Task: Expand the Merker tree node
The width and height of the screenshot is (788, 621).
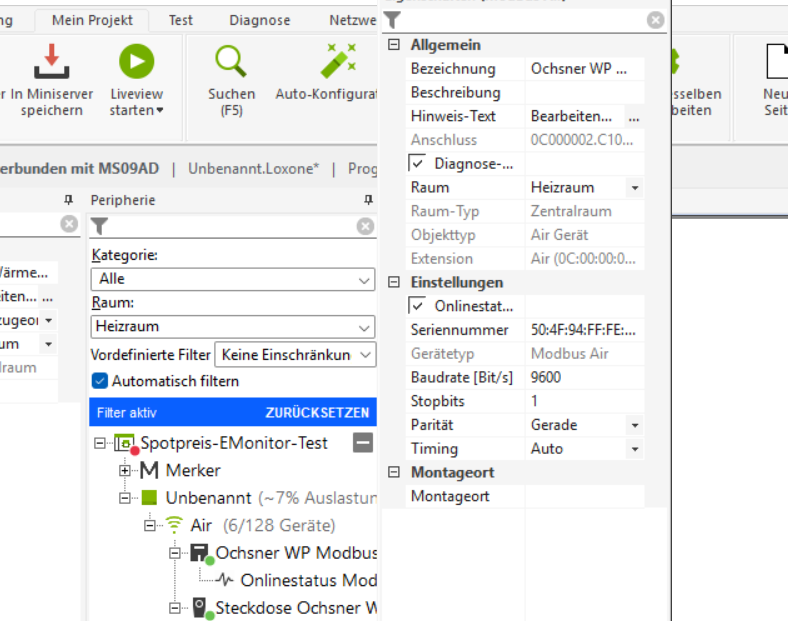Action: pyautogui.click(x=125, y=471)
